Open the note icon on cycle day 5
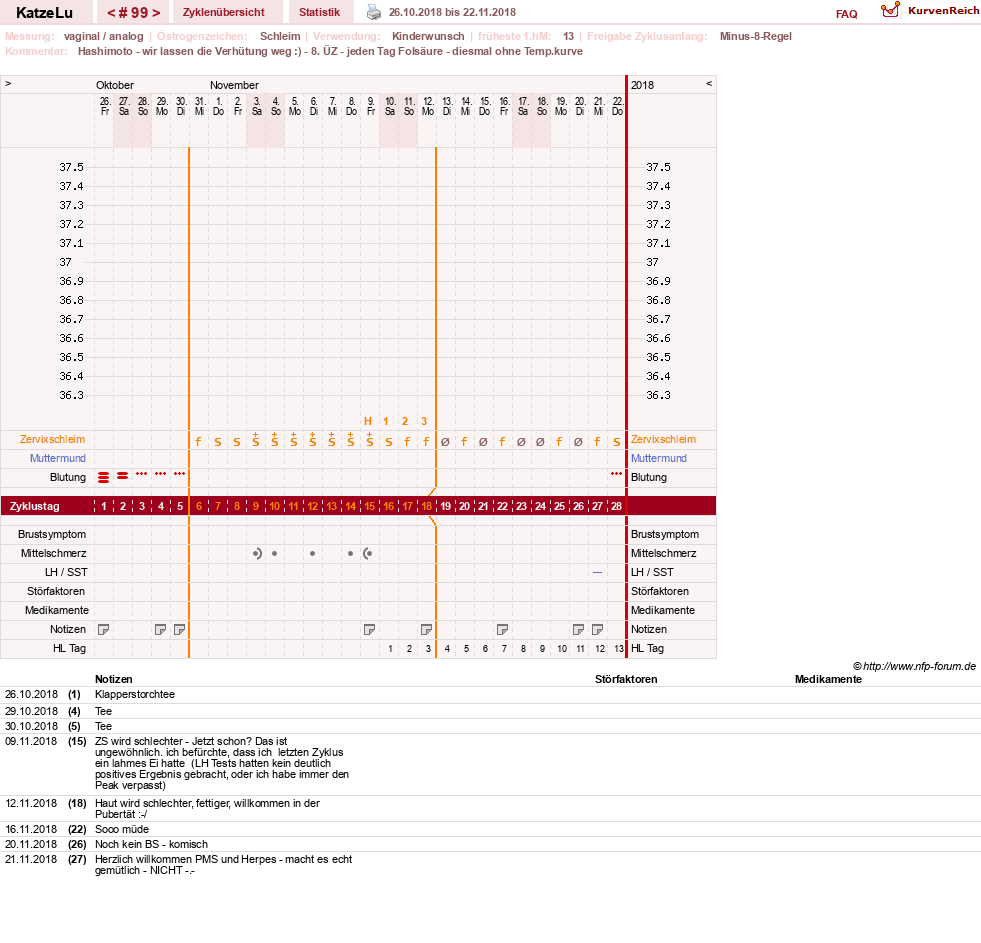981x943 pixels. point(180,630)
